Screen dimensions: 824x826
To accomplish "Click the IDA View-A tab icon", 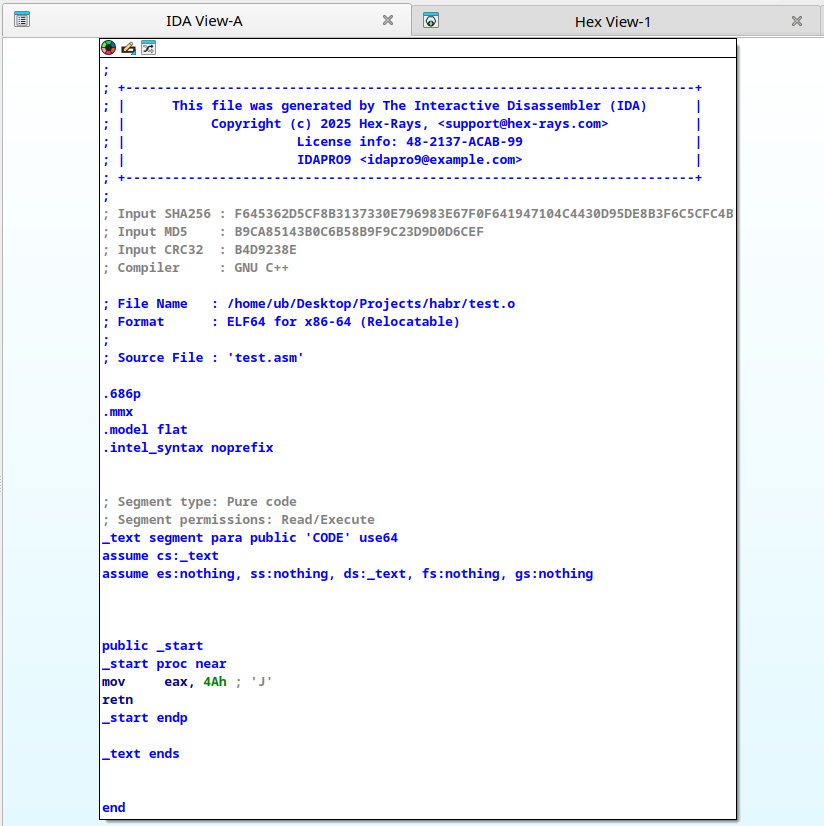I will pos(22,20).
